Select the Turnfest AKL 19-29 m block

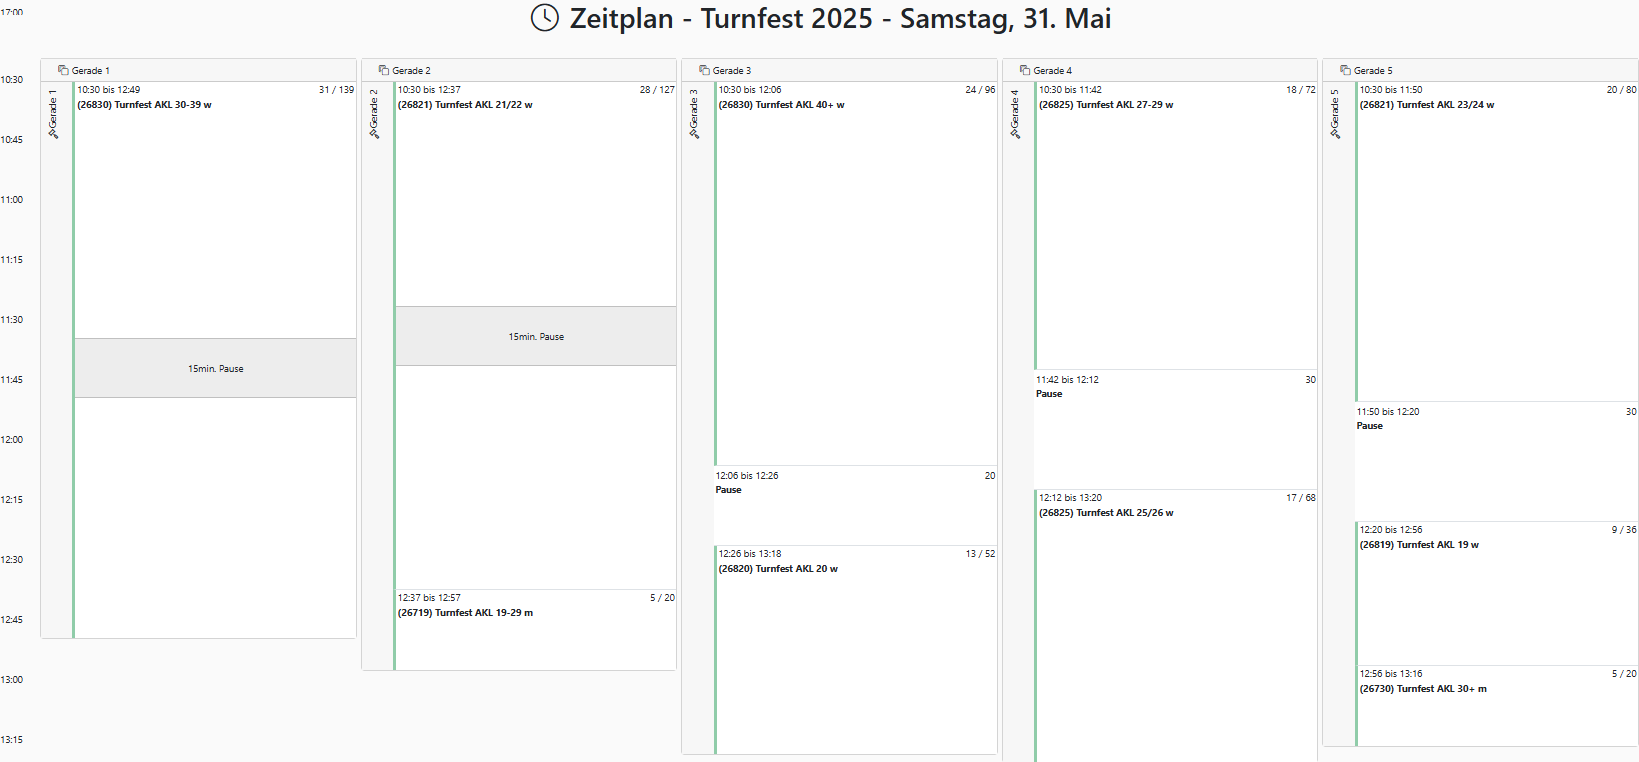535,628
